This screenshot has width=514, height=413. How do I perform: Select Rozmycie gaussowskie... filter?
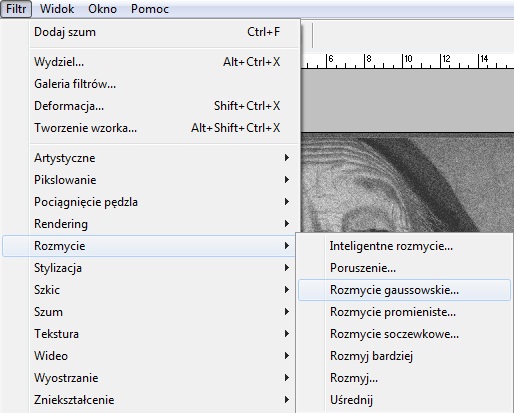click(x=404, y=290)
